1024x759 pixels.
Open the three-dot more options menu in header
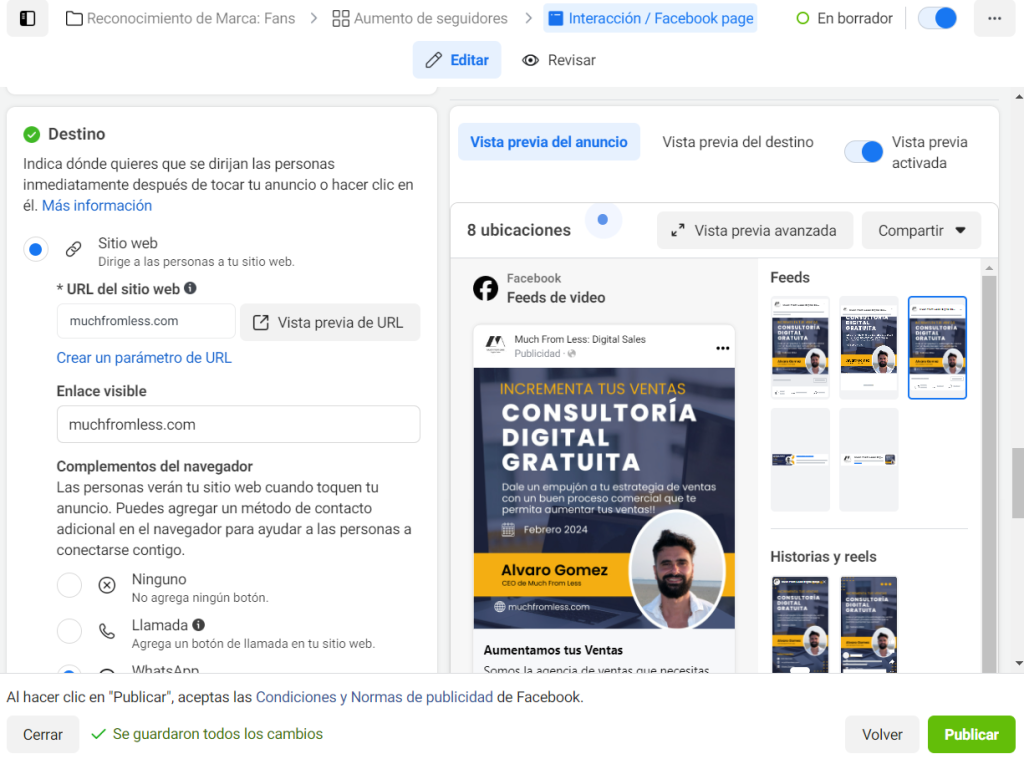994,18
